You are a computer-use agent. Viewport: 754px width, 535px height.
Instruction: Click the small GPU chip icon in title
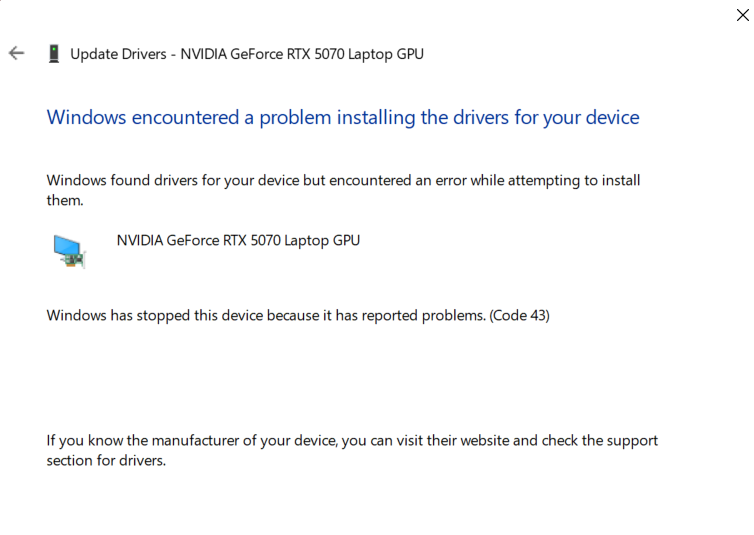[x=53, y=54]
